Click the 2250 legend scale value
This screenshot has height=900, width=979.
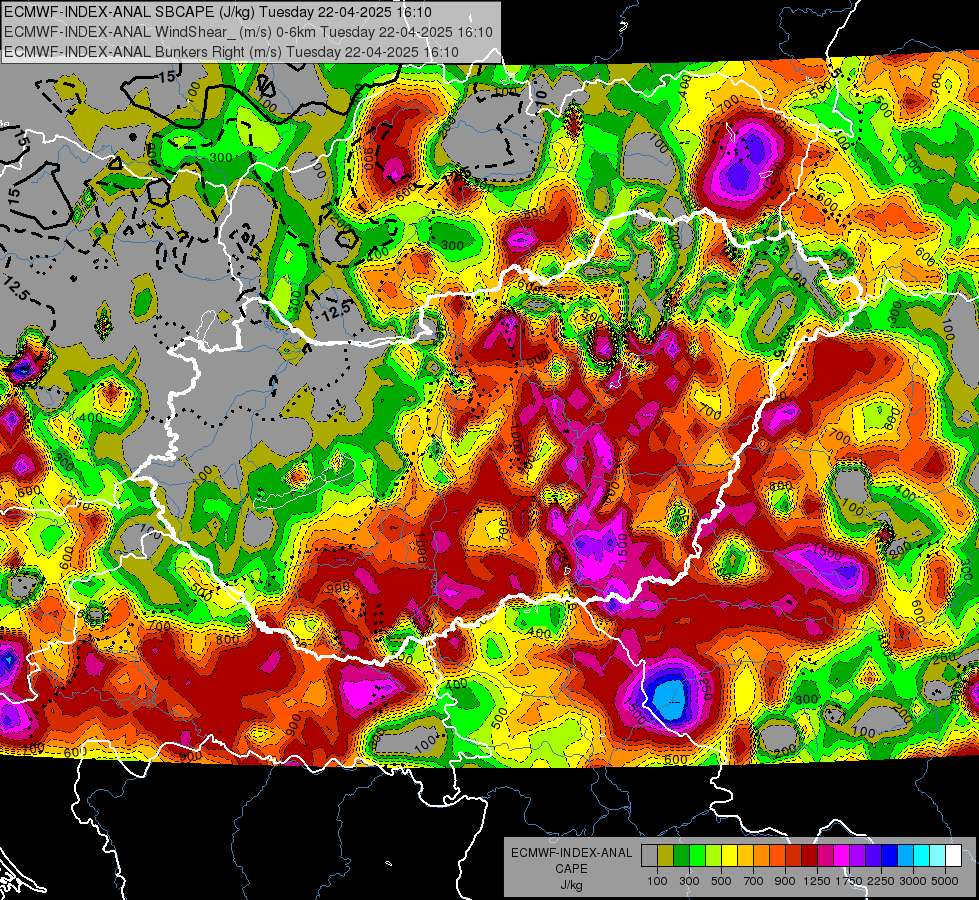click(x=881, y=881)
